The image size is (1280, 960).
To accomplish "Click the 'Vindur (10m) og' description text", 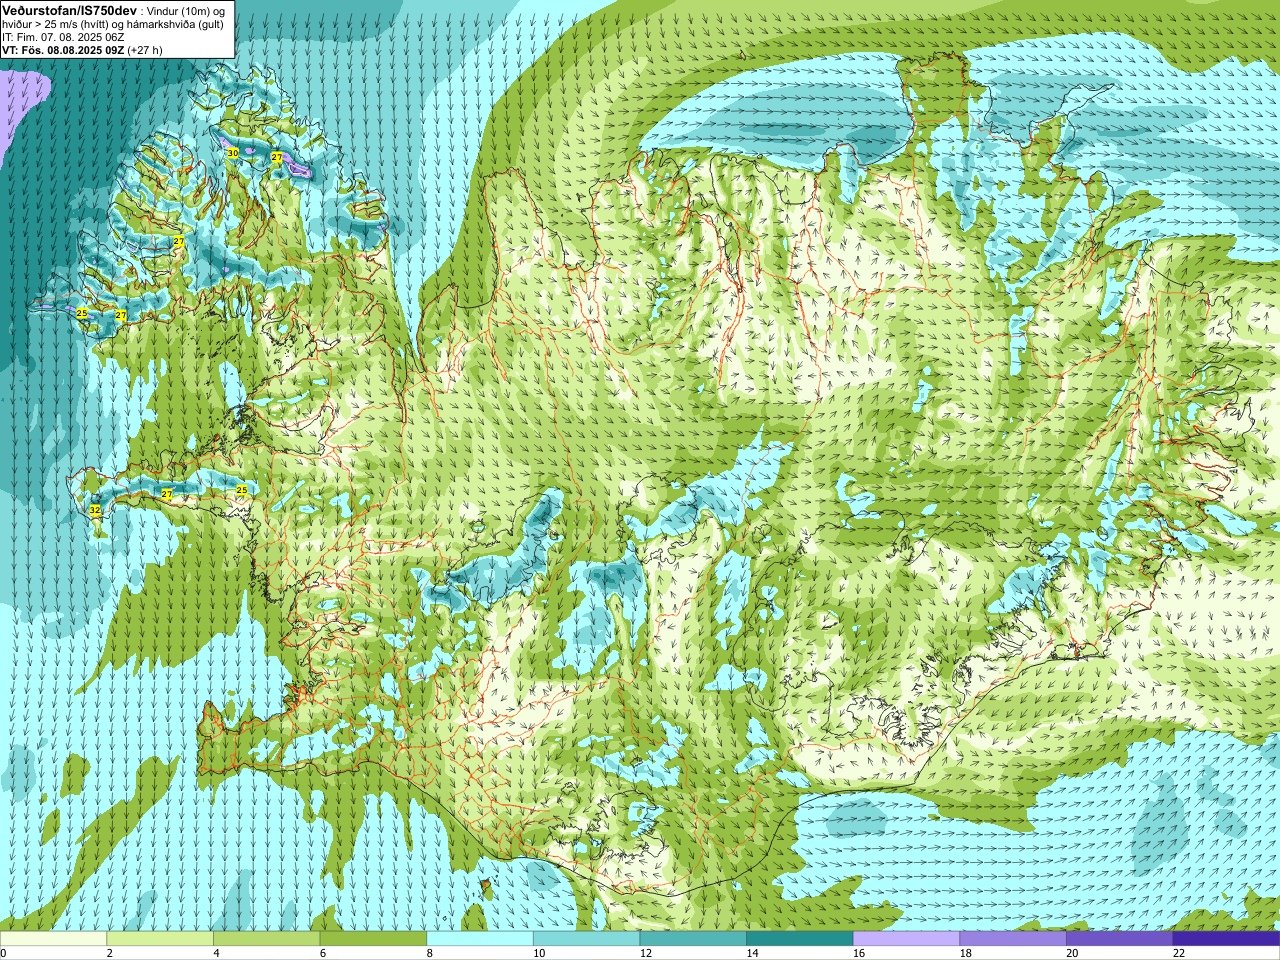I will [186, 10].
